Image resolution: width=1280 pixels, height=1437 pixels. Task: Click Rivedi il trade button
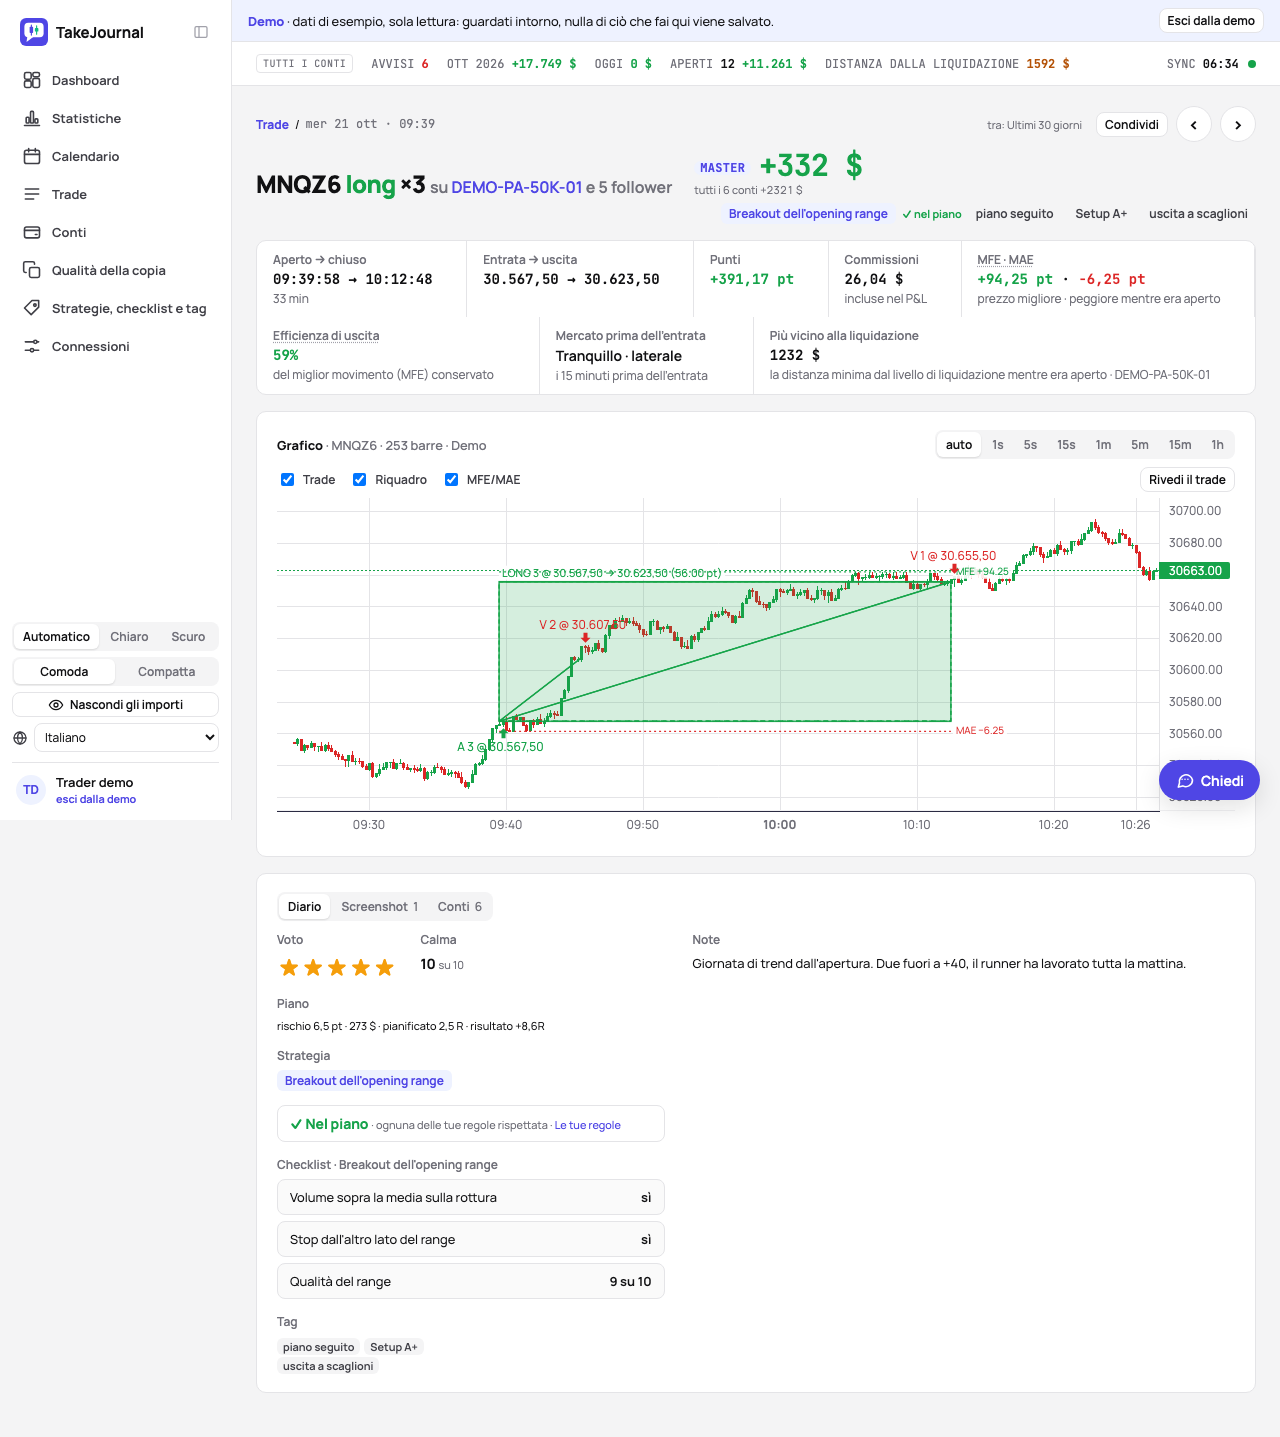[x=1187, y=480]
